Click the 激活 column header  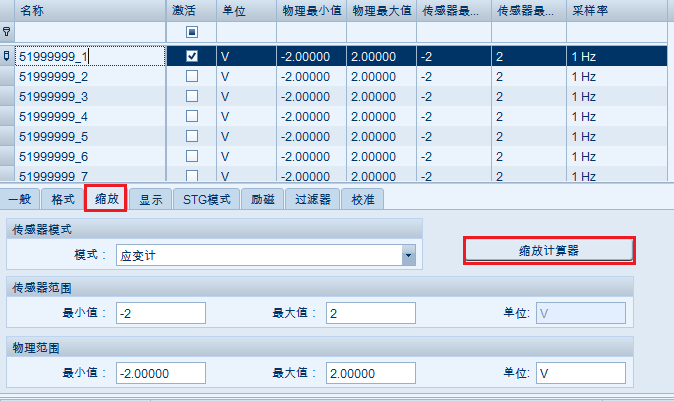click(191, 10)
